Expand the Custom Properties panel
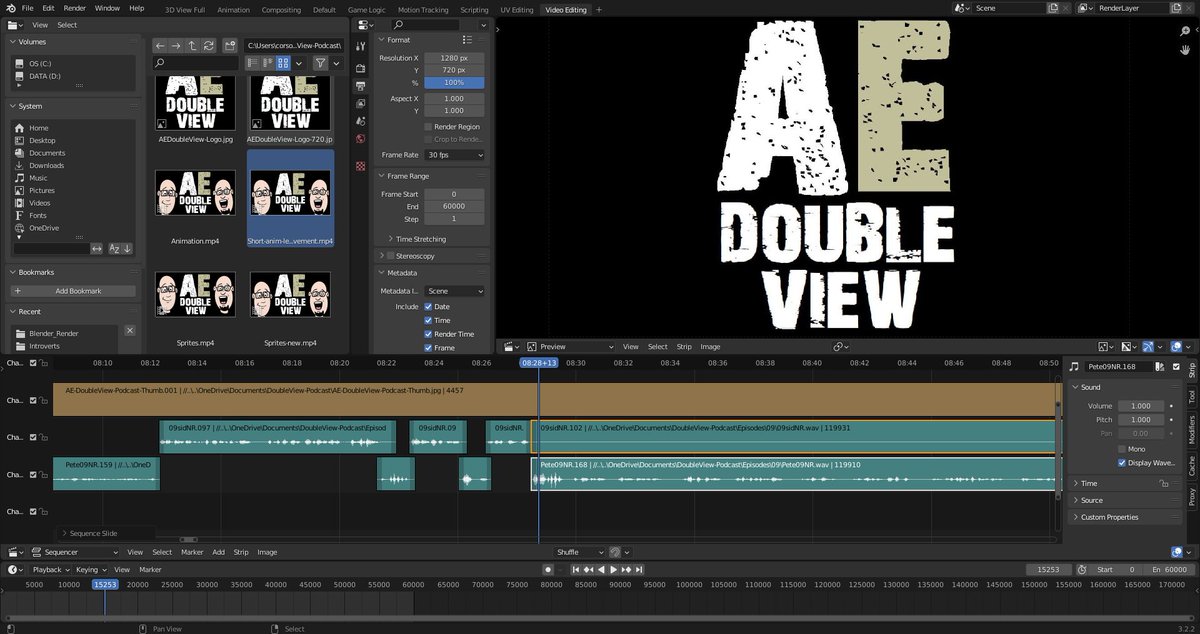Image resolution: width=1200 pixels, height=634 pixels. click(1108, 517)
